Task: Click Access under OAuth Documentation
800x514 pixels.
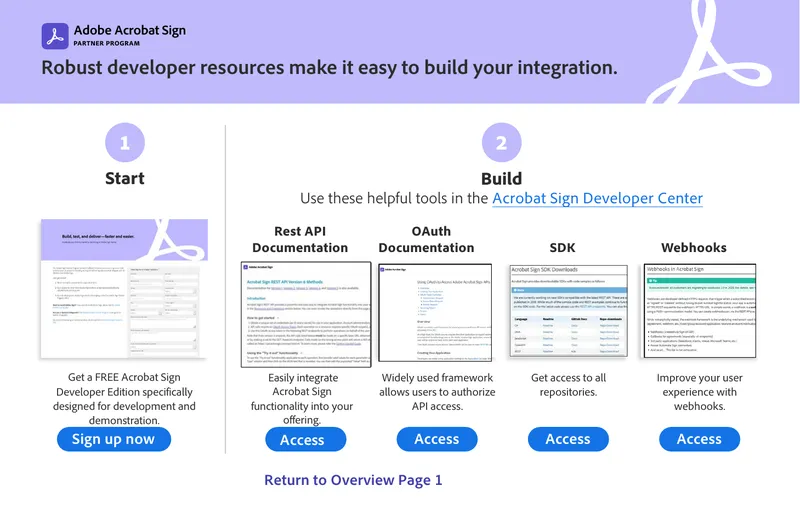Action: (437, 439)
